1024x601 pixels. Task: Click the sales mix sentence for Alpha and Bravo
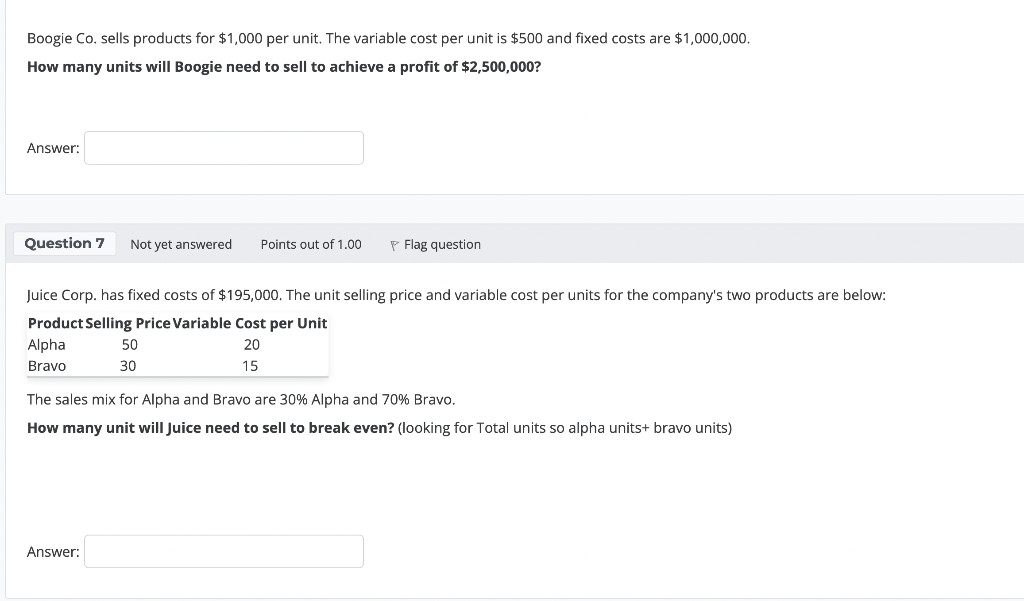(241, 400)
